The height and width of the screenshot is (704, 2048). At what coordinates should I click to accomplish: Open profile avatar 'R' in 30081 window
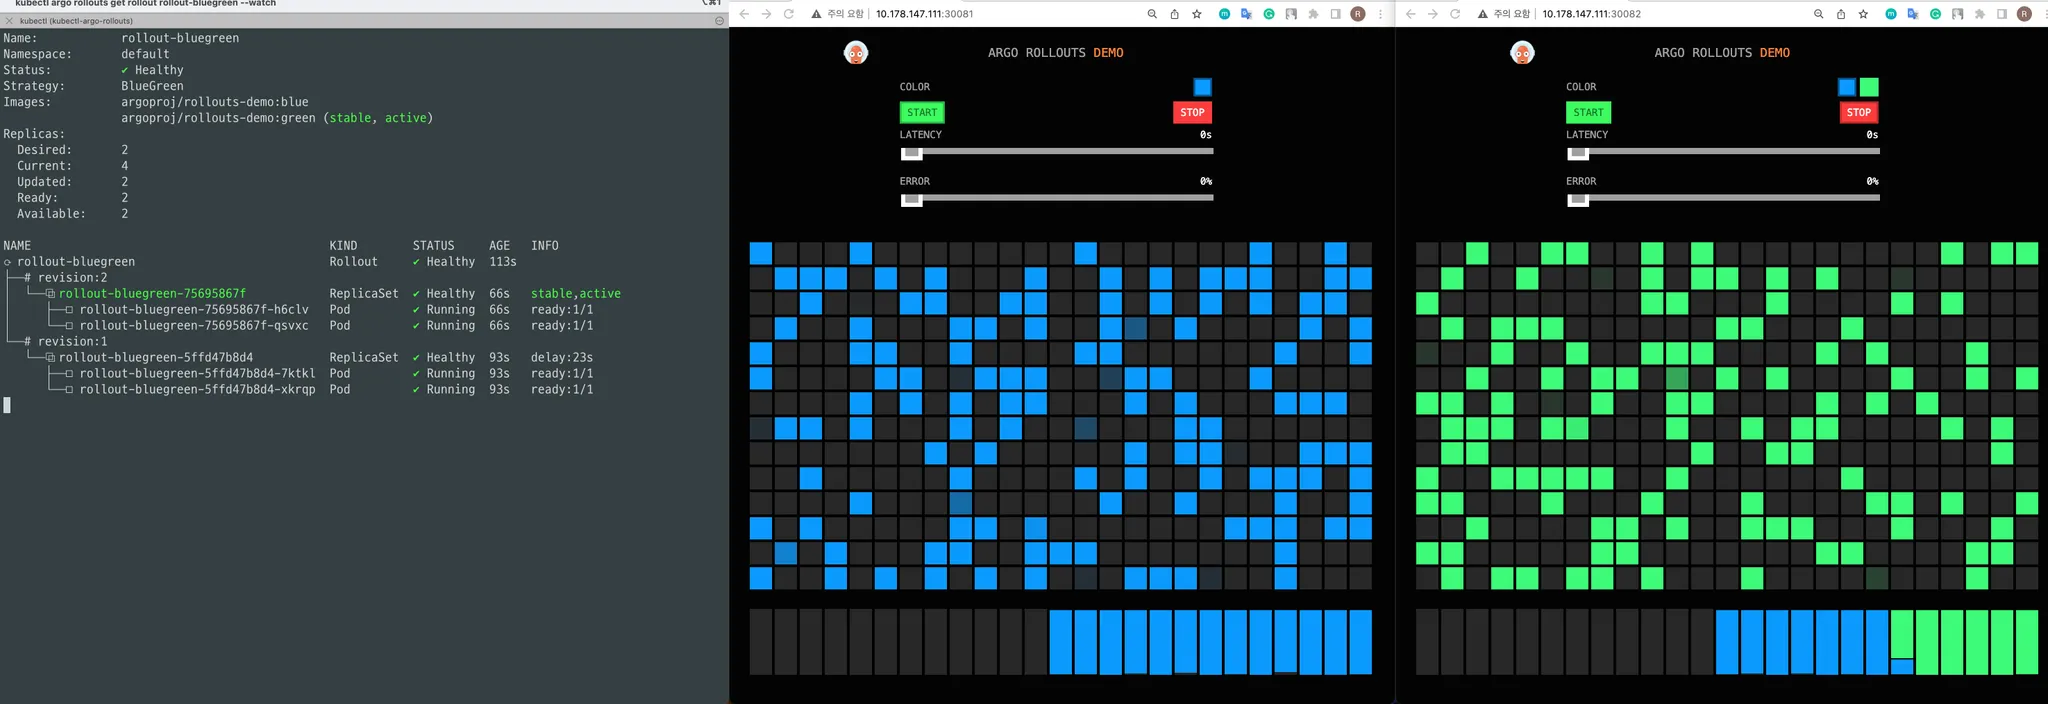coord(1358,14)
